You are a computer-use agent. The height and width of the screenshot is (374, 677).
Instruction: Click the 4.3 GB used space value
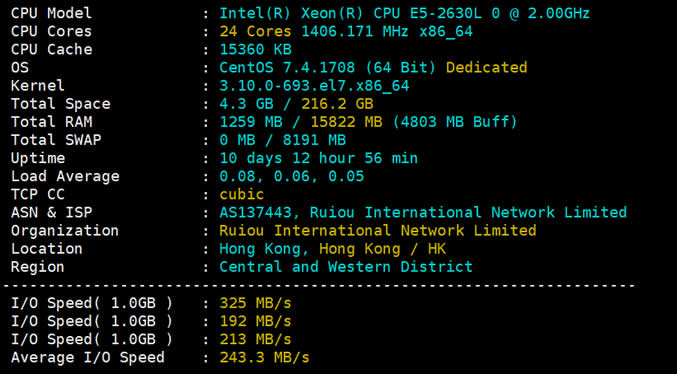click(247, 104)
